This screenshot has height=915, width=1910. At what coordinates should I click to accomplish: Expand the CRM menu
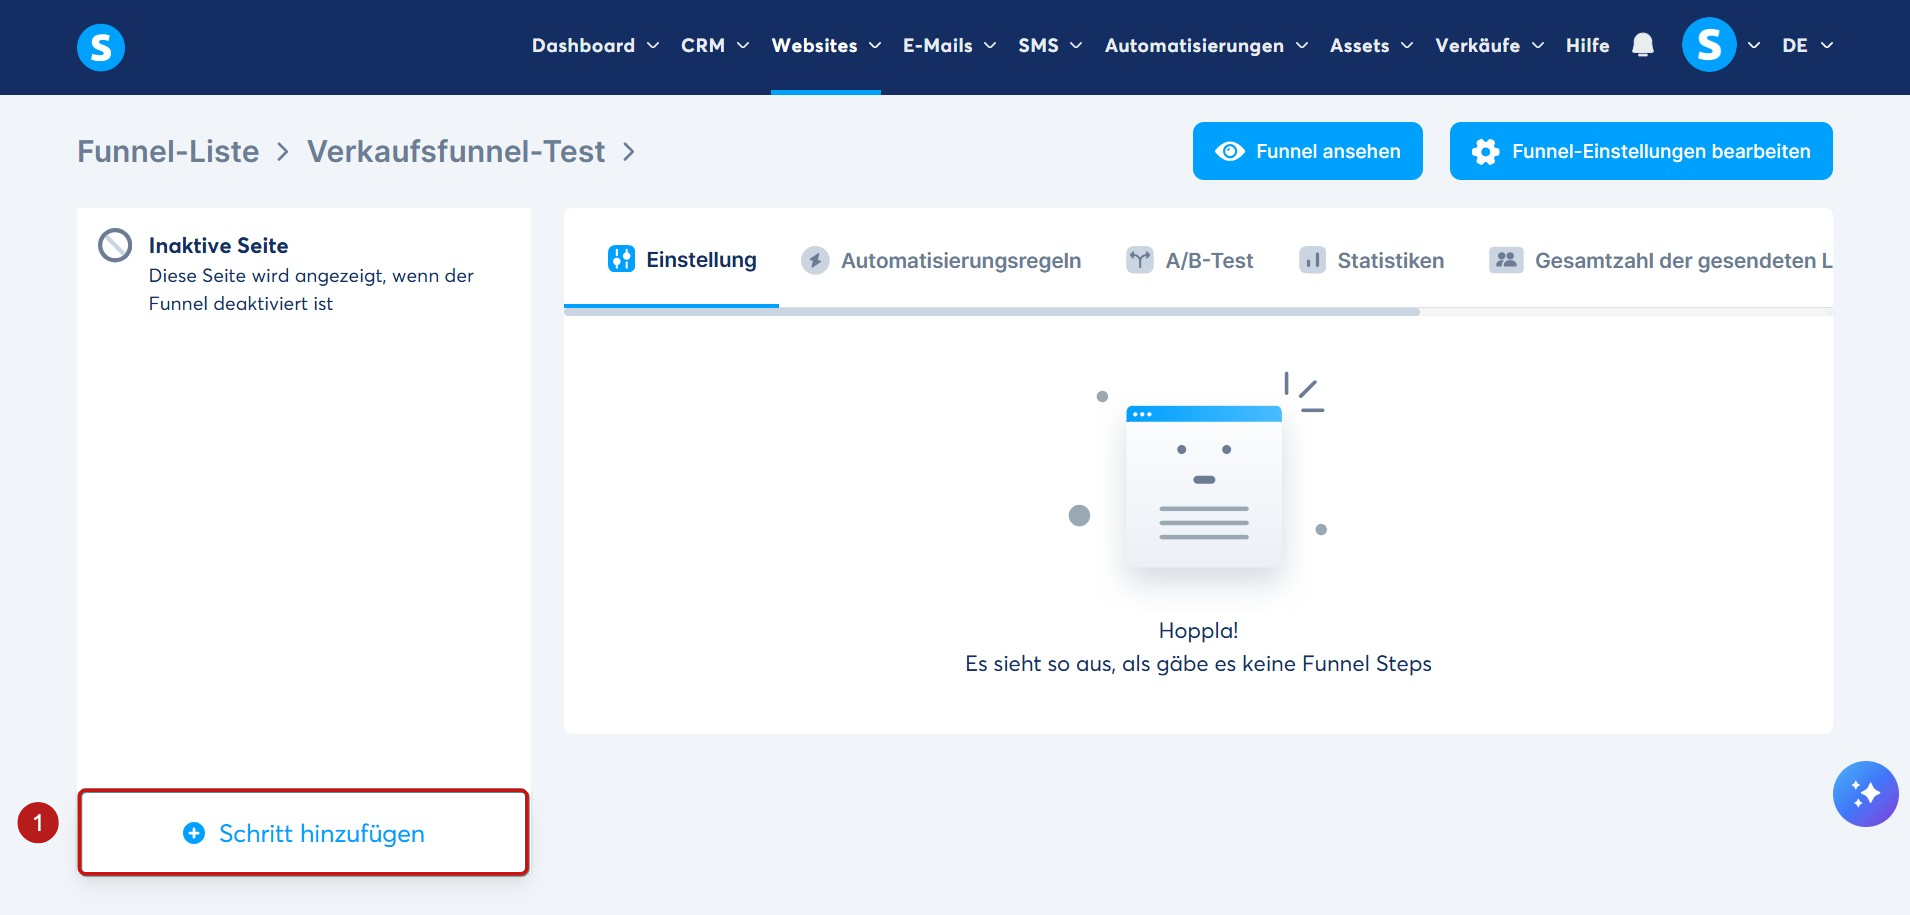715,45
